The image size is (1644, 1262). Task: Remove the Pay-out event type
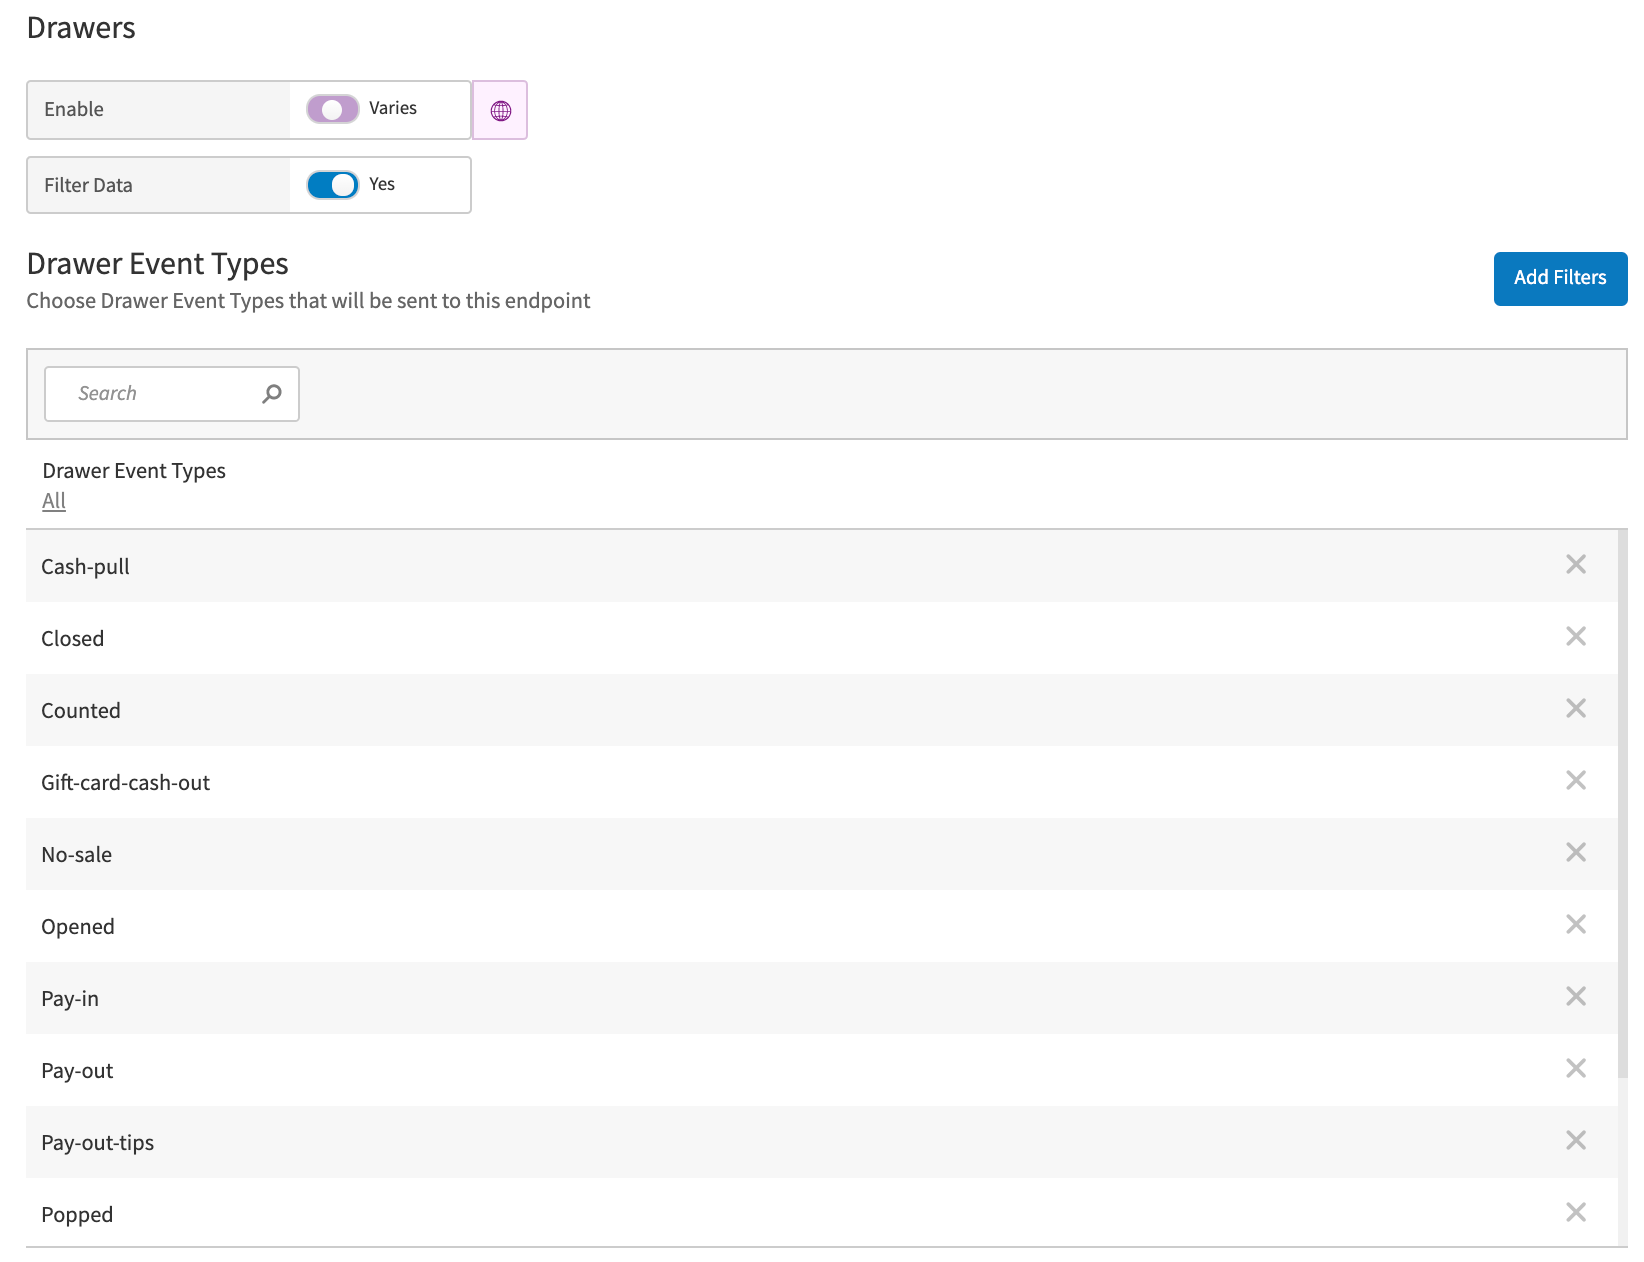coord(1575,1069)
